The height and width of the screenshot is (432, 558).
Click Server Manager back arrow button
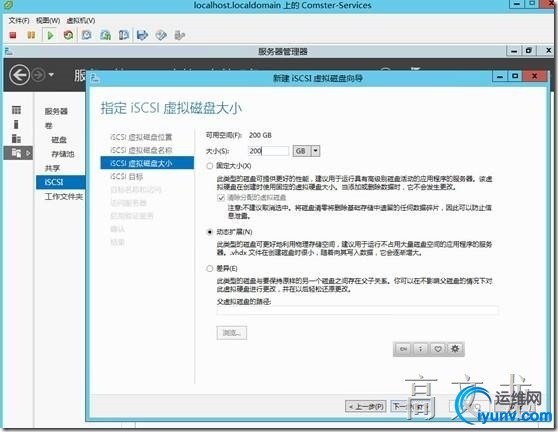tap(19, 75)
